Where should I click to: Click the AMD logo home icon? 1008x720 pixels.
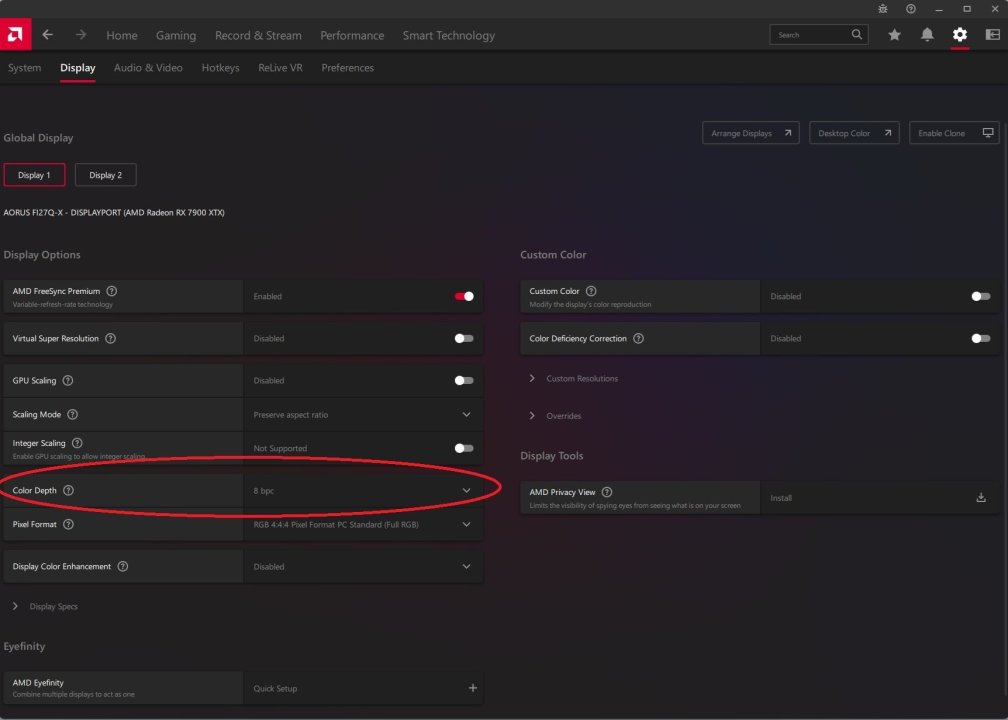pyautogui.click(x=15, y=35)
